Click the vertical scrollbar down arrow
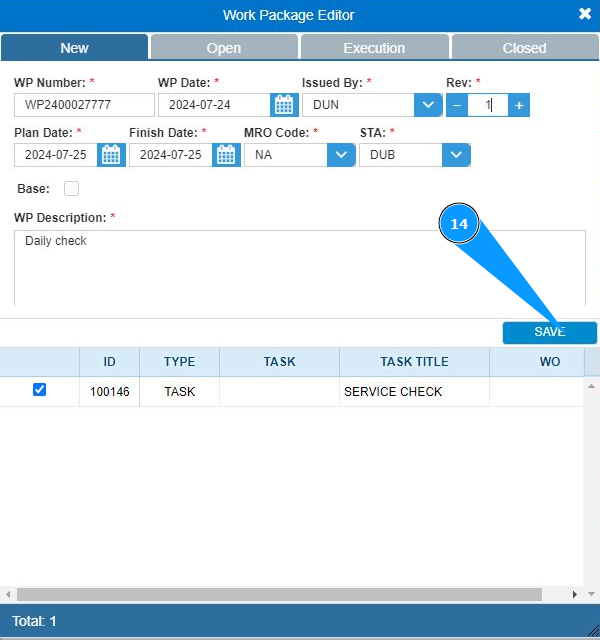Image resolution: width=600 pixels, height=640 pixels. pos(591,594)
